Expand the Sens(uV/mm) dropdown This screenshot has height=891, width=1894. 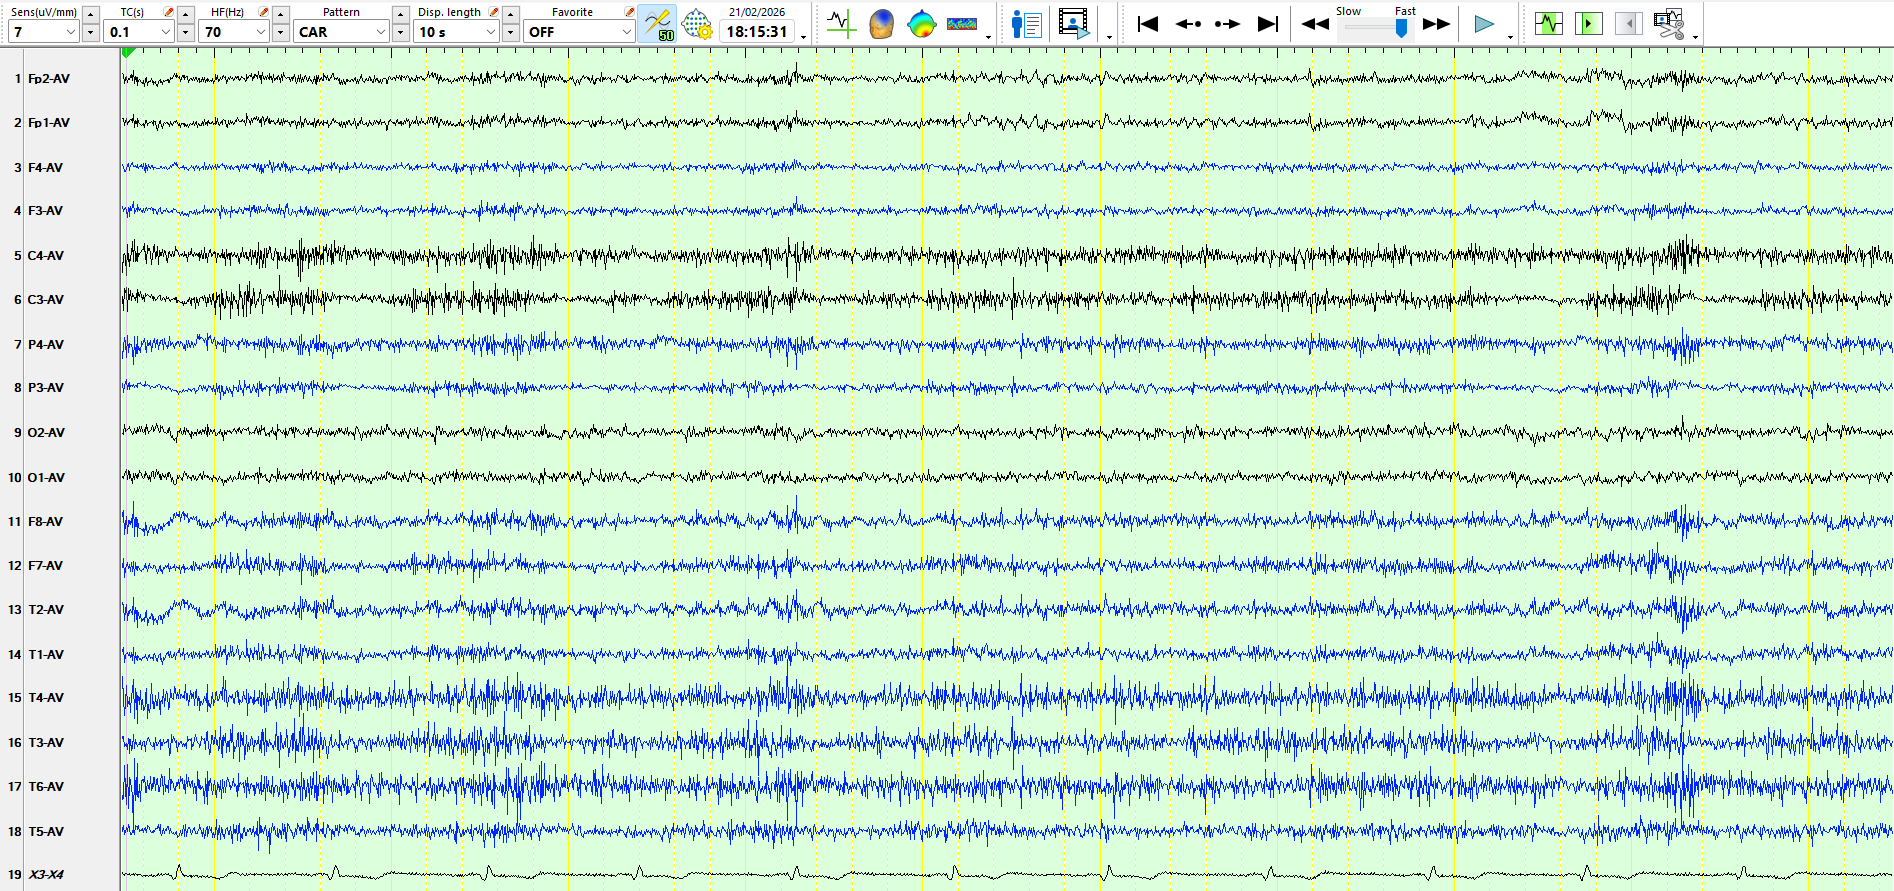coord(70,32)
